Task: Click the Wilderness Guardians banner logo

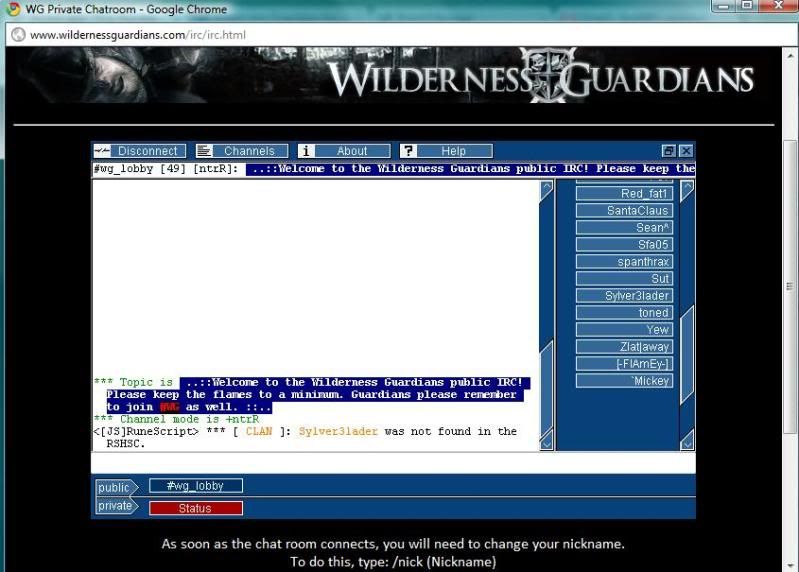Action: point(540,76)
